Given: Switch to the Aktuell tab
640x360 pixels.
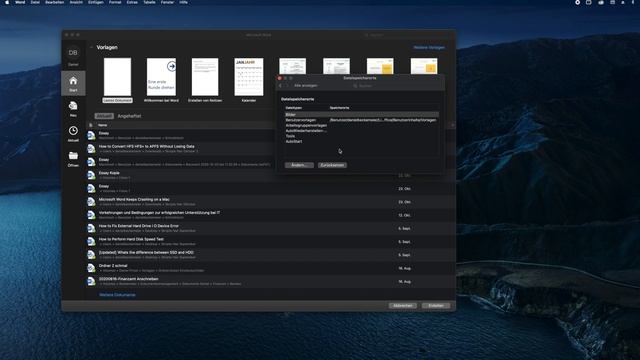Looking at the screenshot, I should 104,116.
